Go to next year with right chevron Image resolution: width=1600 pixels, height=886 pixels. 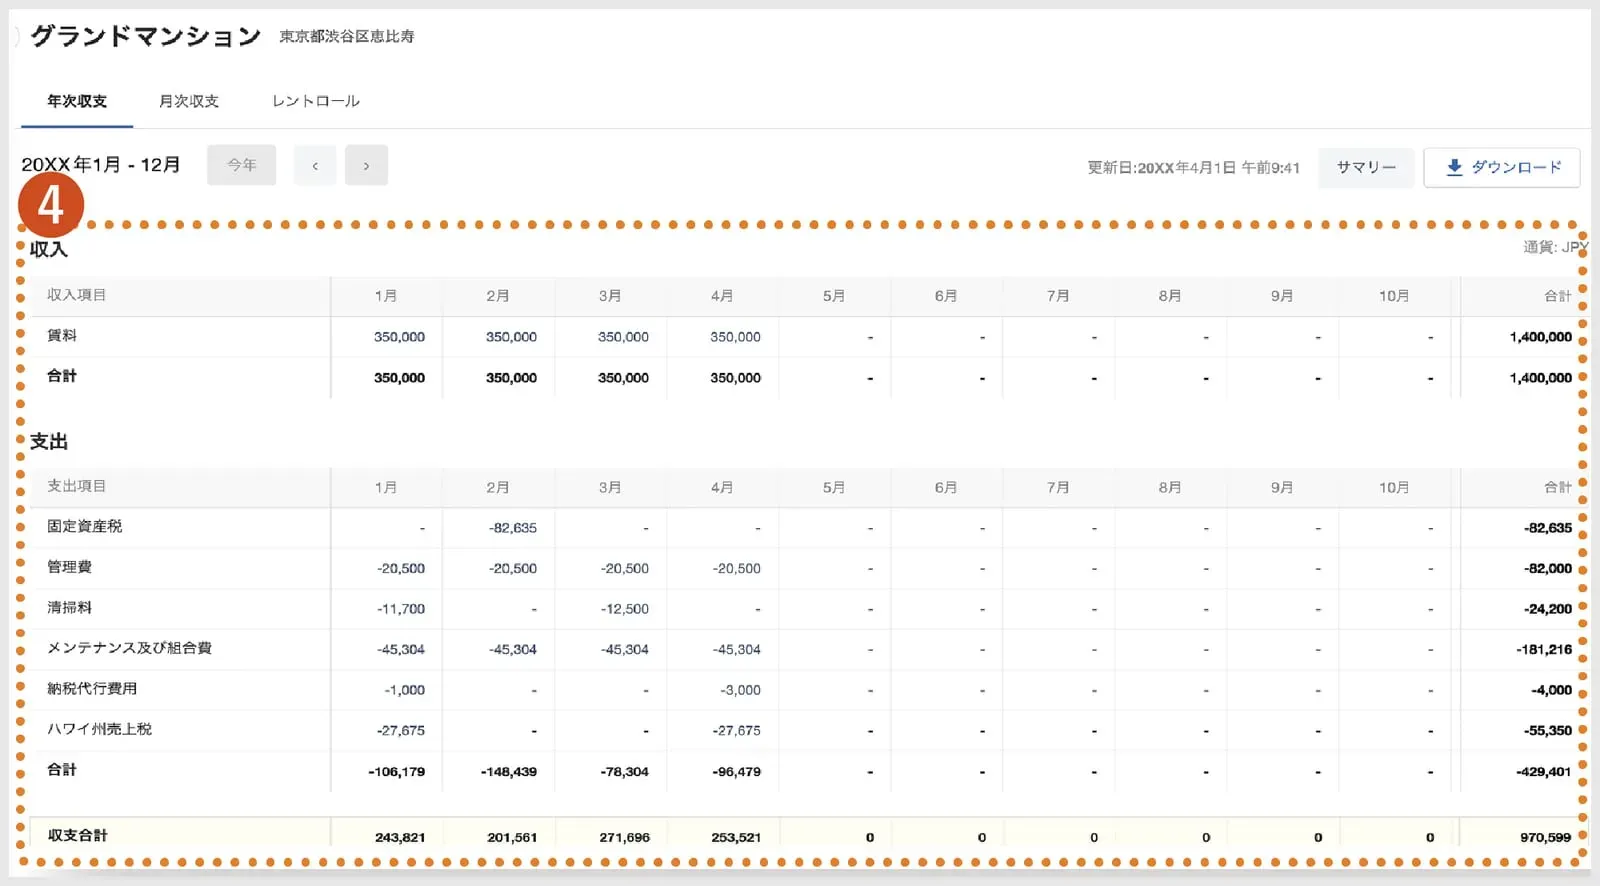[x=366, y=165]
